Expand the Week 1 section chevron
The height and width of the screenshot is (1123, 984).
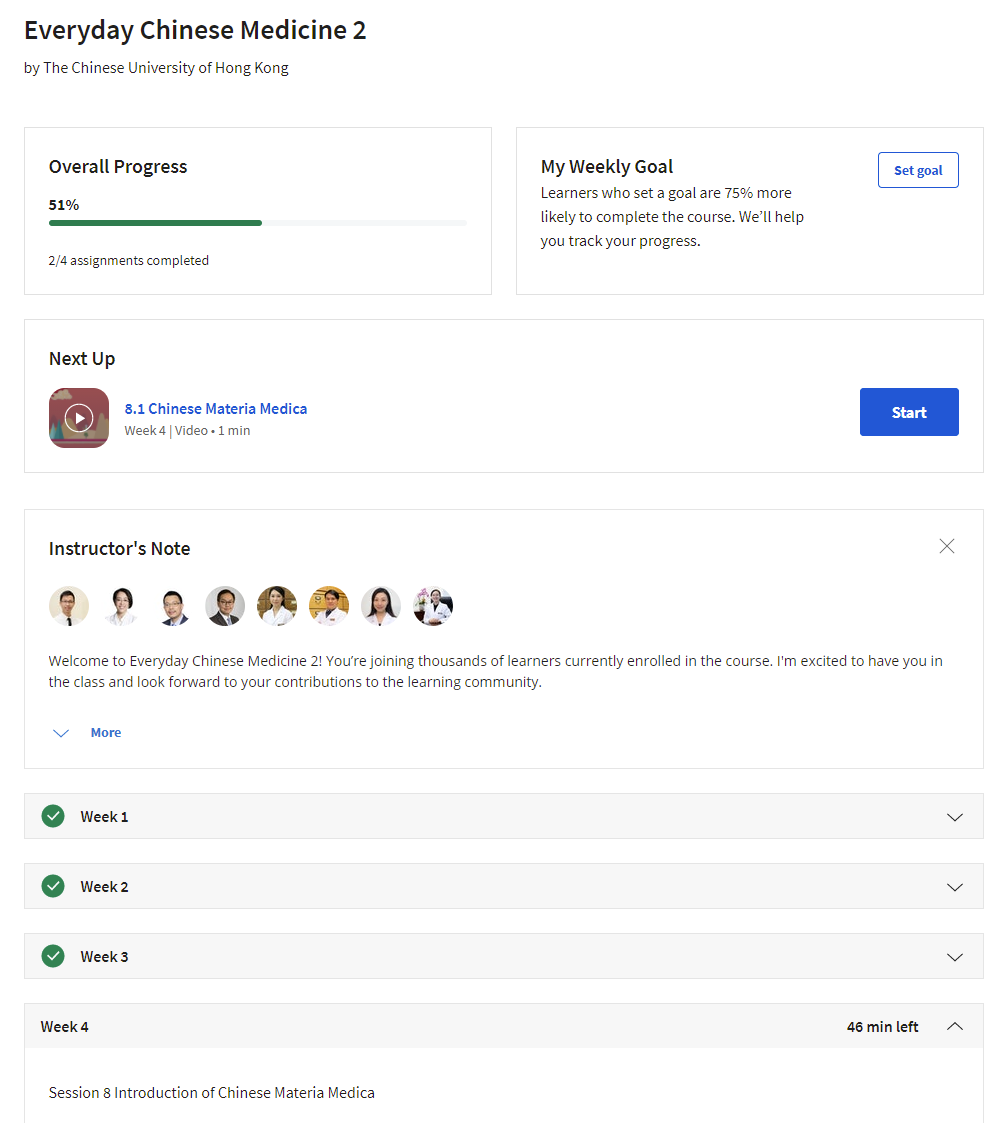click(x=955, y=817)
